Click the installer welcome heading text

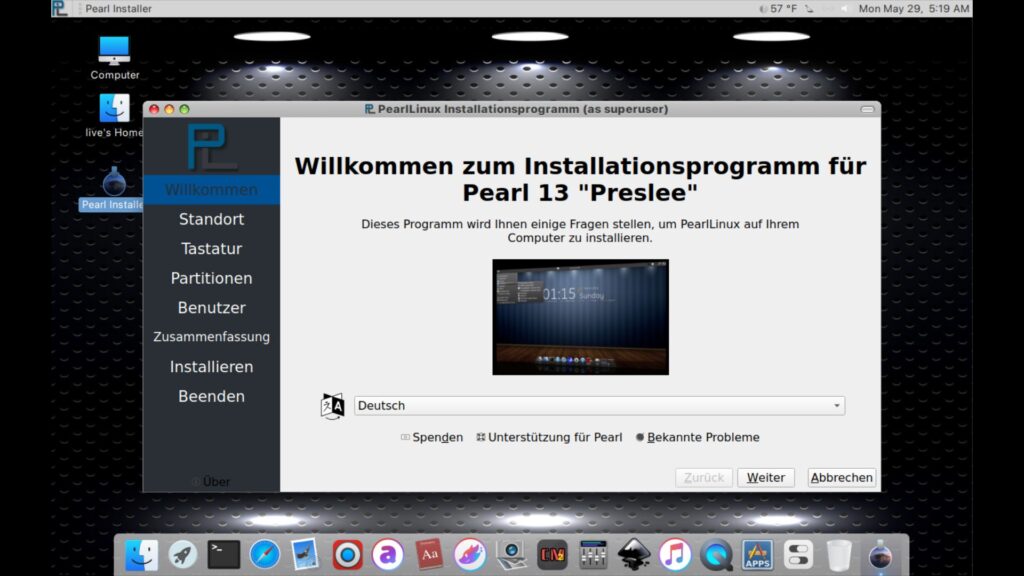[x=581, y=179]
